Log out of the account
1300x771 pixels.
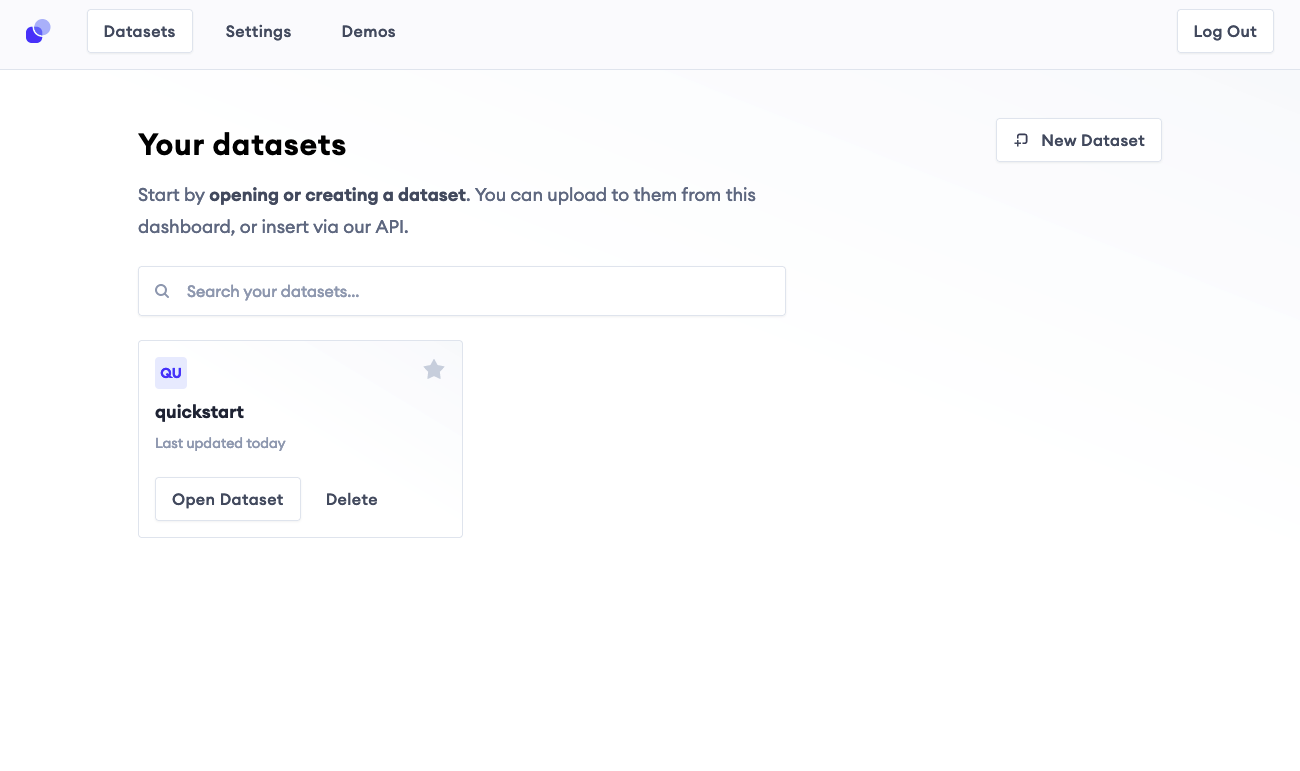point(1225,31)
